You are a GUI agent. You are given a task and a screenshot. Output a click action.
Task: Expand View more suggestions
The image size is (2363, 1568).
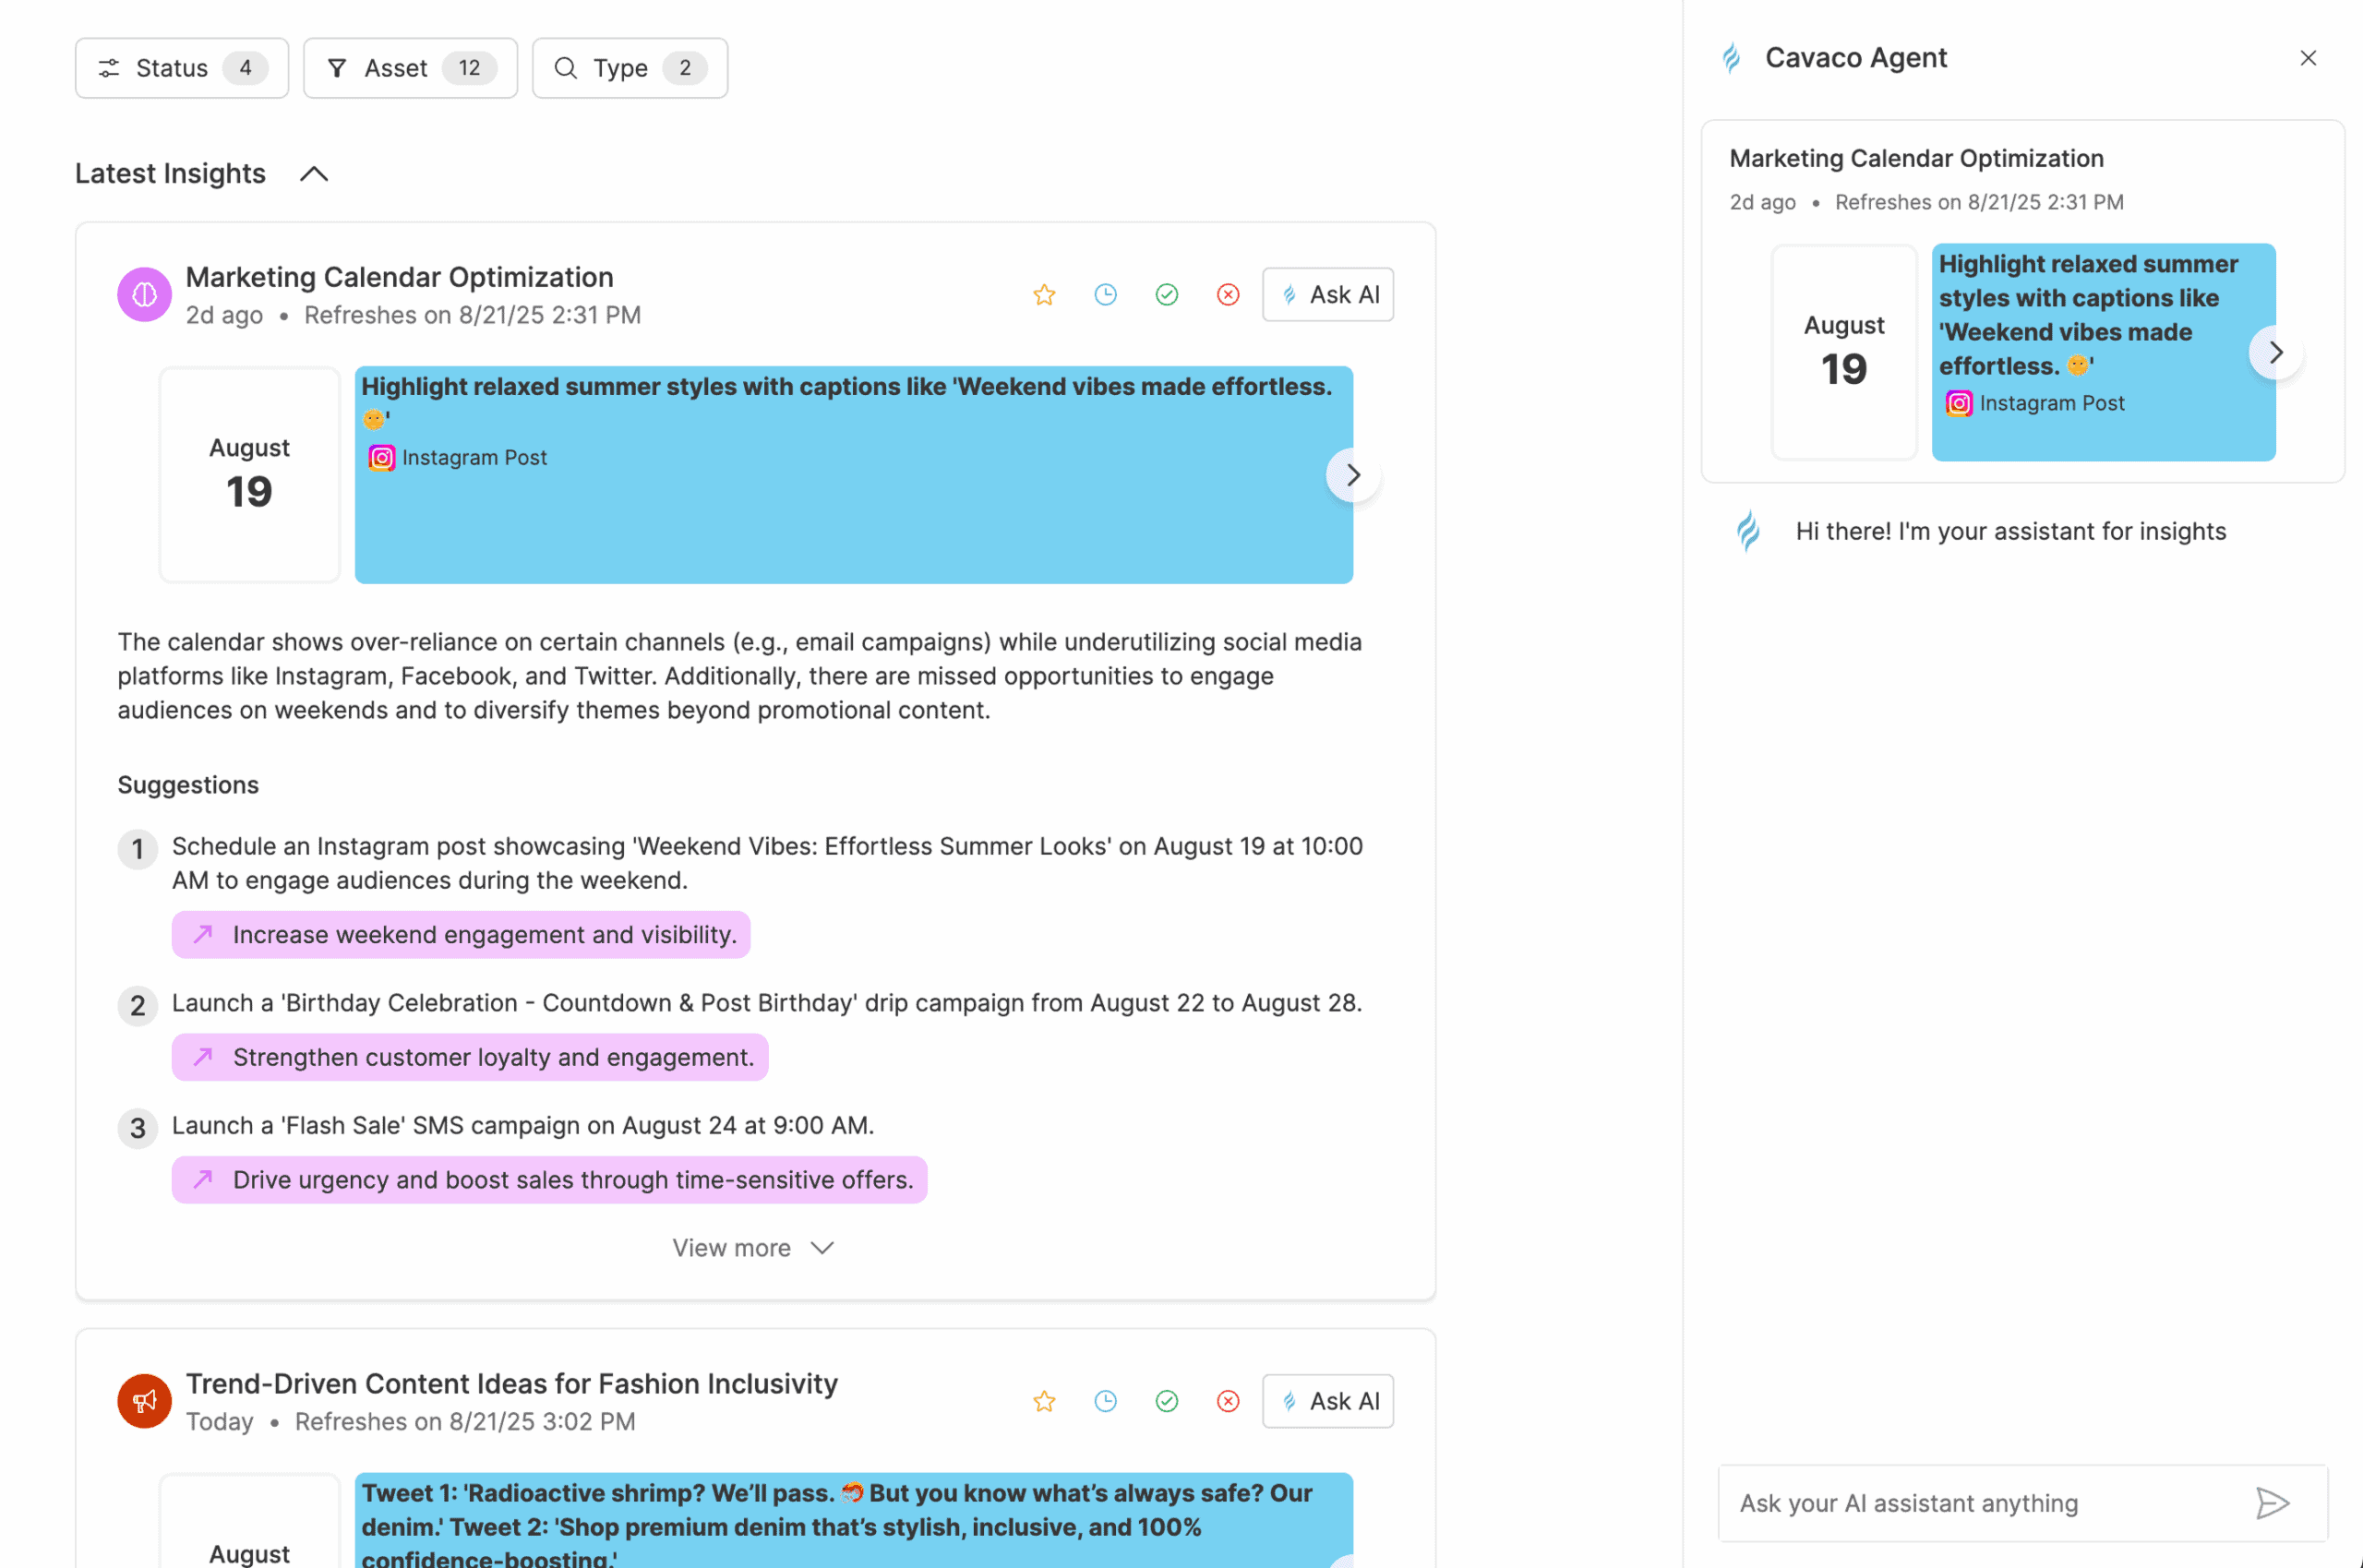point(753,1248)
